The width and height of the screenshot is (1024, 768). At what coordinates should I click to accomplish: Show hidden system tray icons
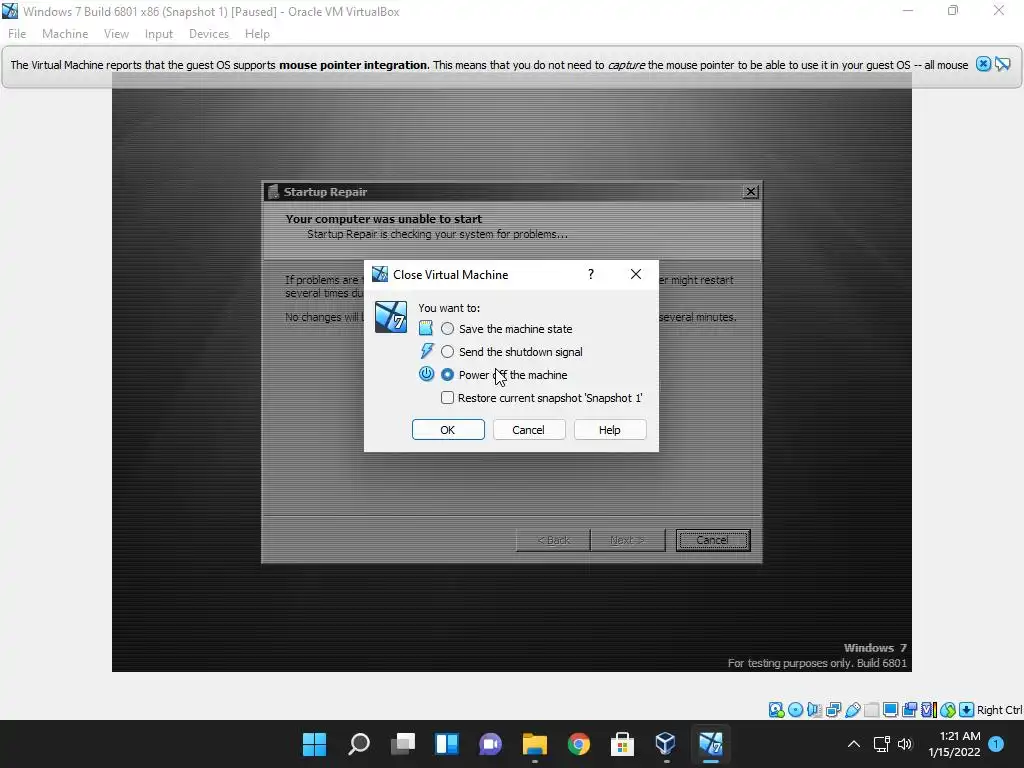(x=854, y=744)
